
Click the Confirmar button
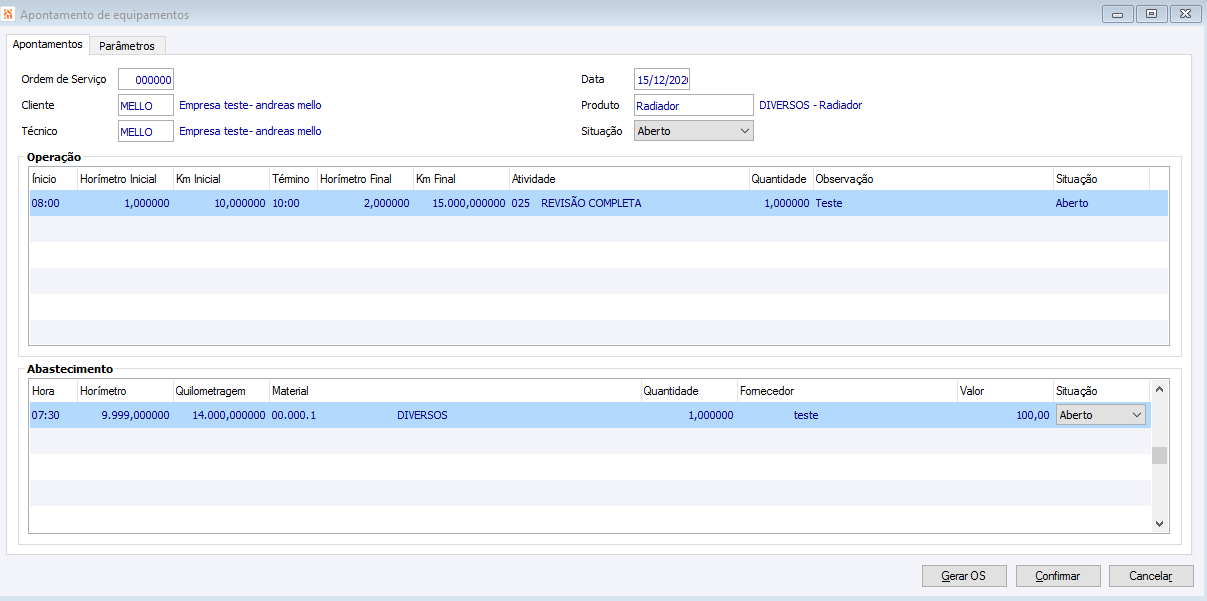tap(1058, 576)
